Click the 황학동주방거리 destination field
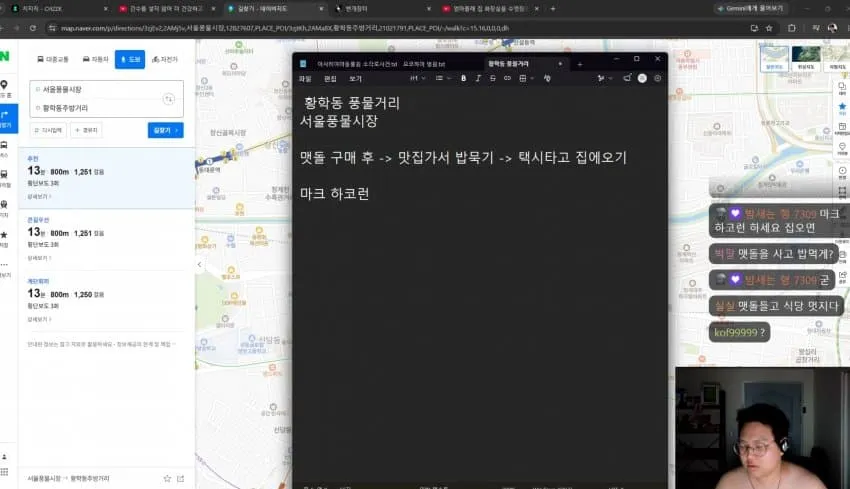This screenshot has width=850, height=489. point(98,108)
